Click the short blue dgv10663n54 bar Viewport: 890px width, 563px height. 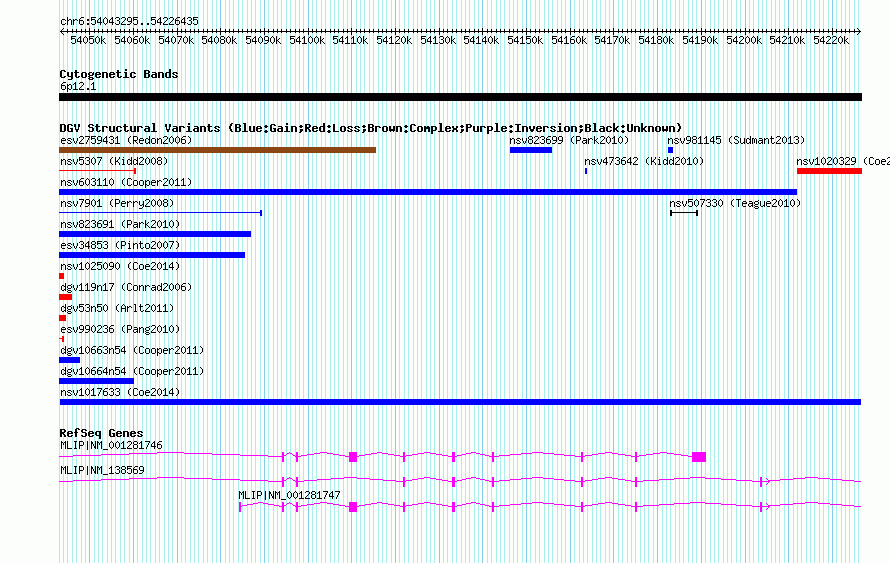(69, 360)
